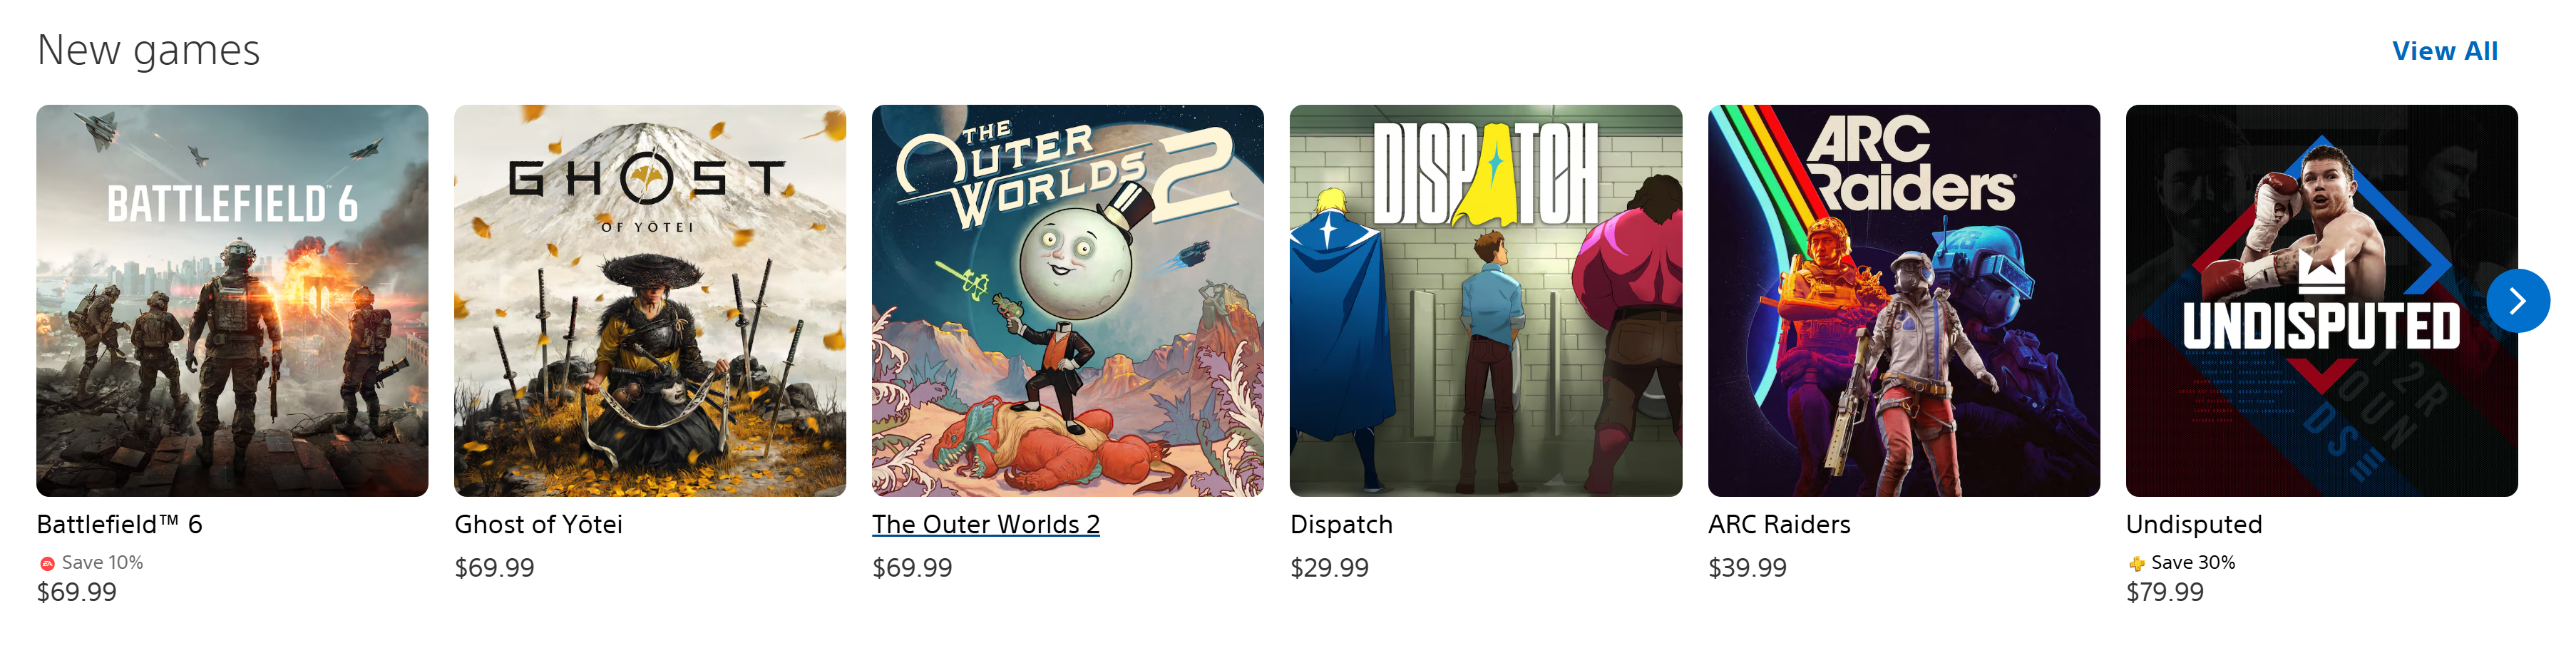Open View All new games
Screen dimensions: 2576x648
(2444, 51)
